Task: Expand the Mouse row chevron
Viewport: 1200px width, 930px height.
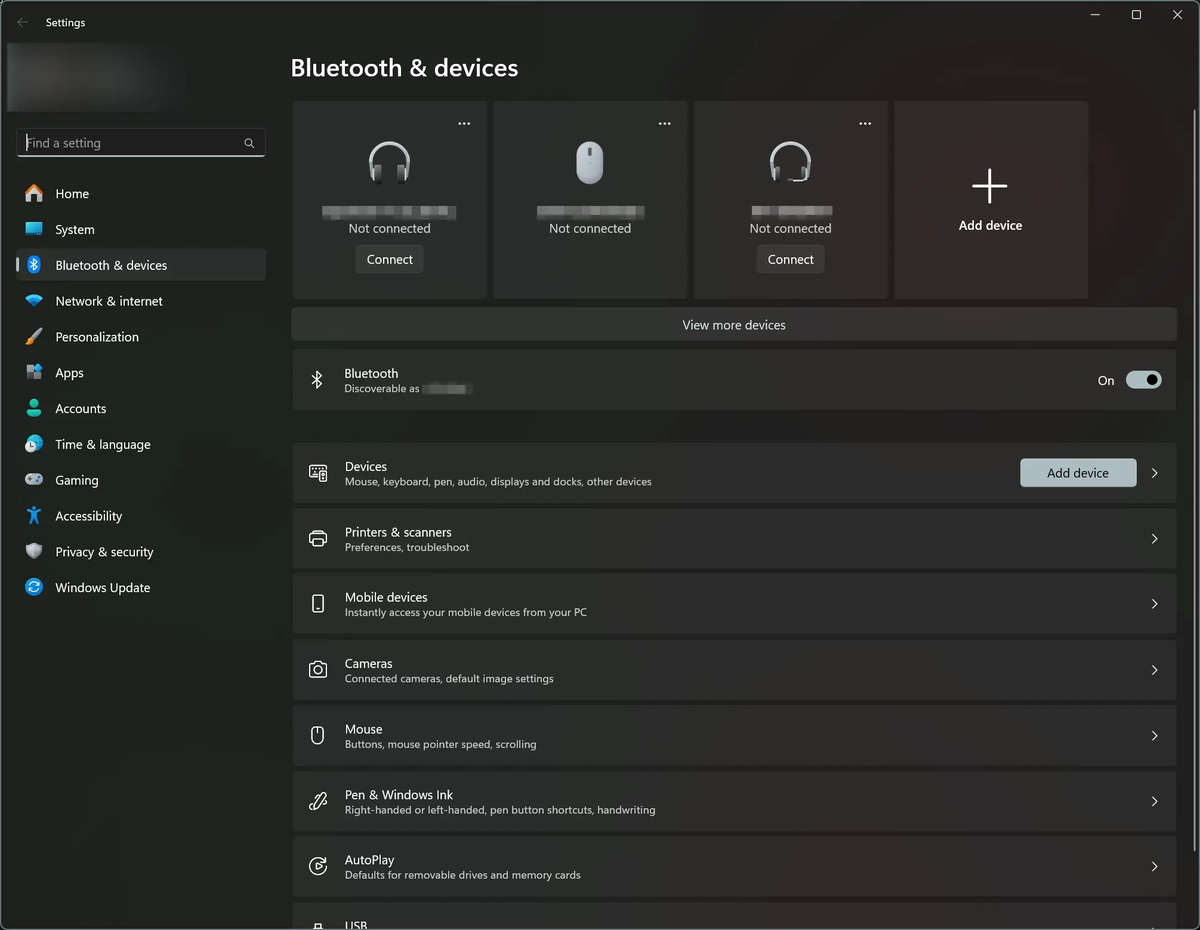Action: pos(1155,736)
